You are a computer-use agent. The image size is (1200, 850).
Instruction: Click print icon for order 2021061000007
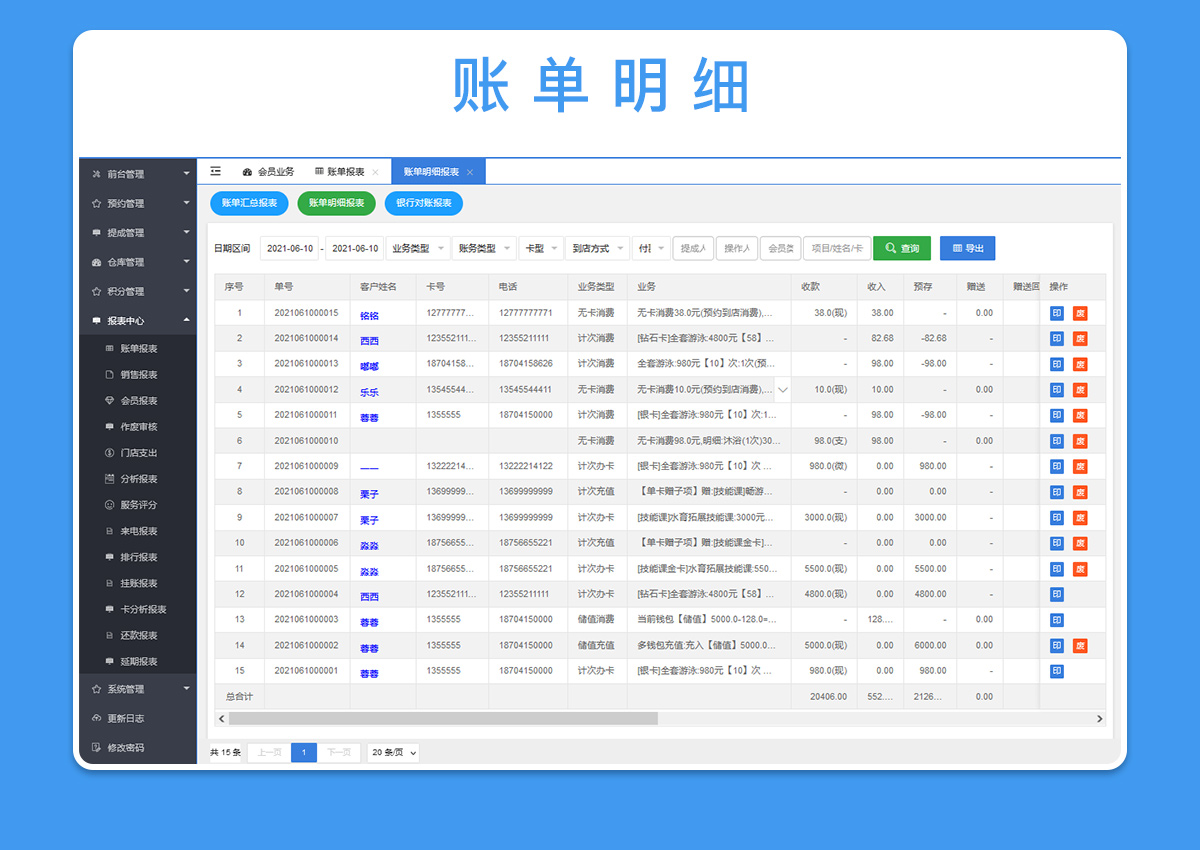coord(1057,518)
